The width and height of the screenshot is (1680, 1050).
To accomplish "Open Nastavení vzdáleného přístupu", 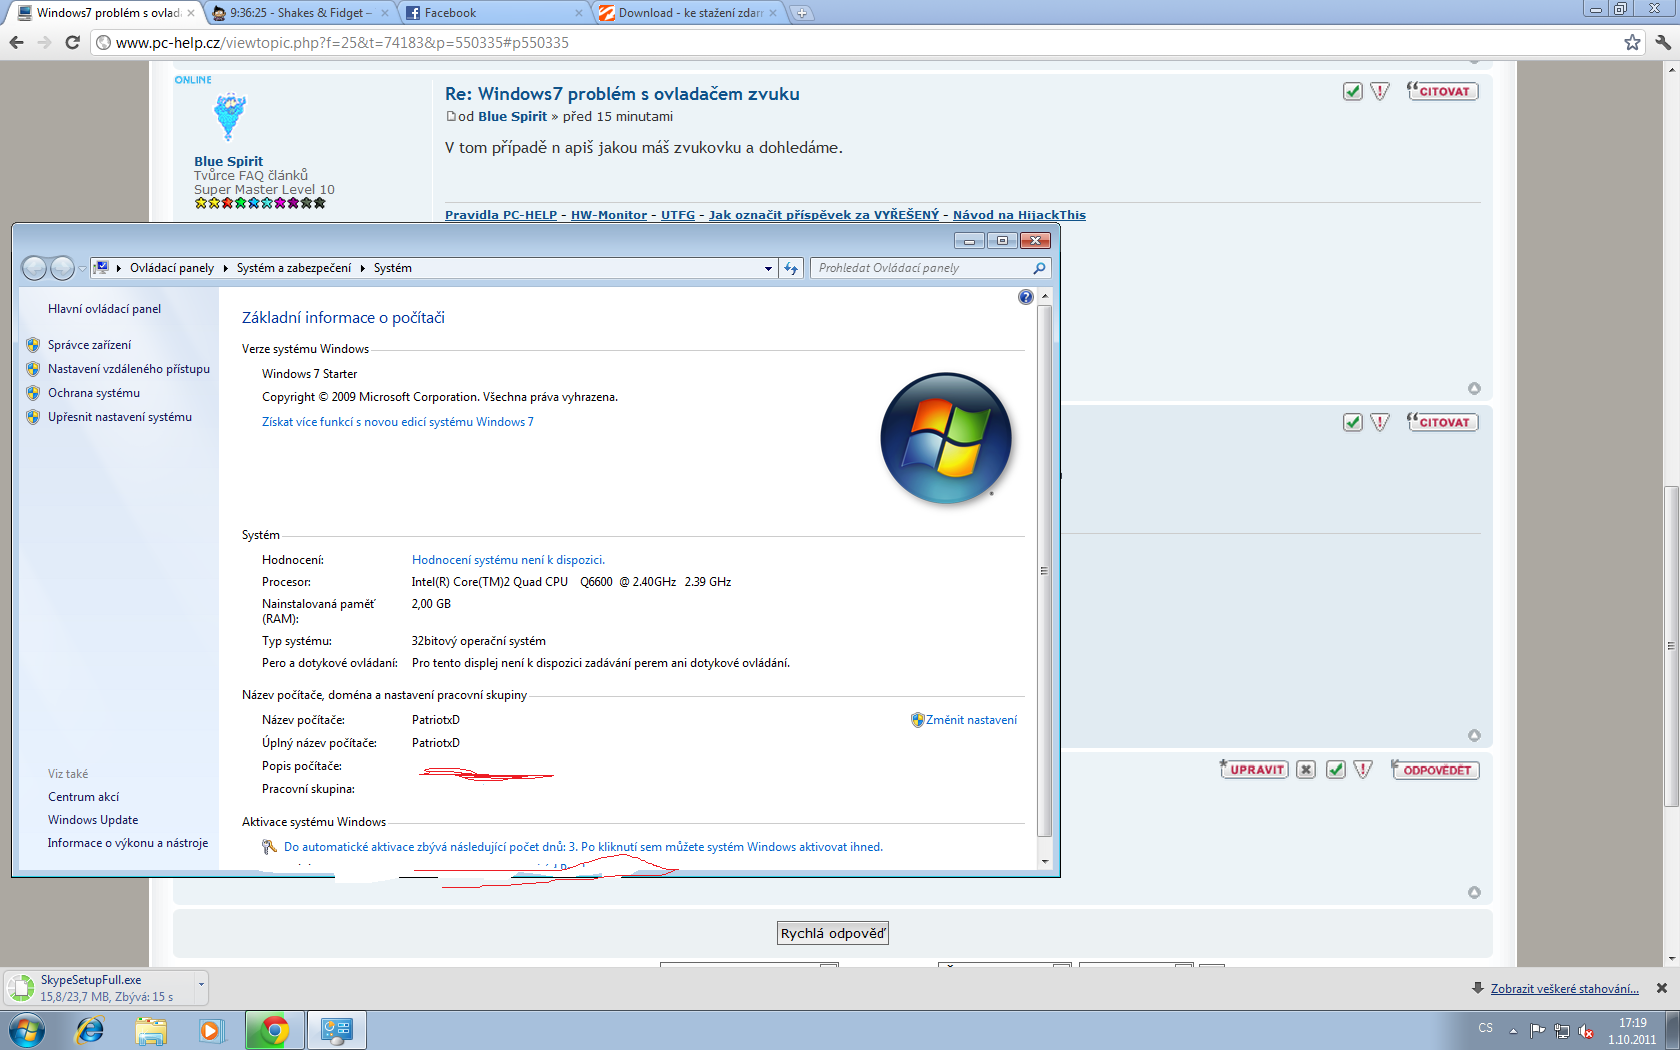I will [129, 369].
